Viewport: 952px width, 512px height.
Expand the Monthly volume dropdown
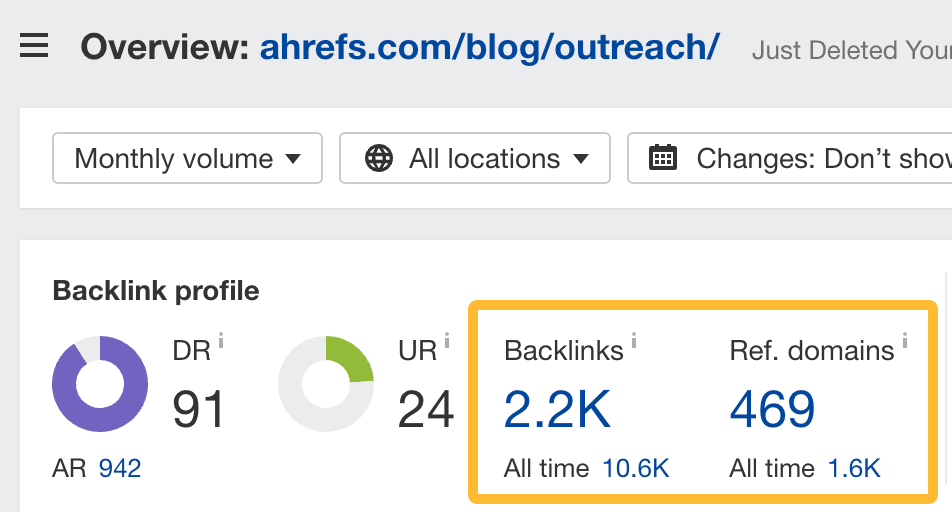pos(187,159)
